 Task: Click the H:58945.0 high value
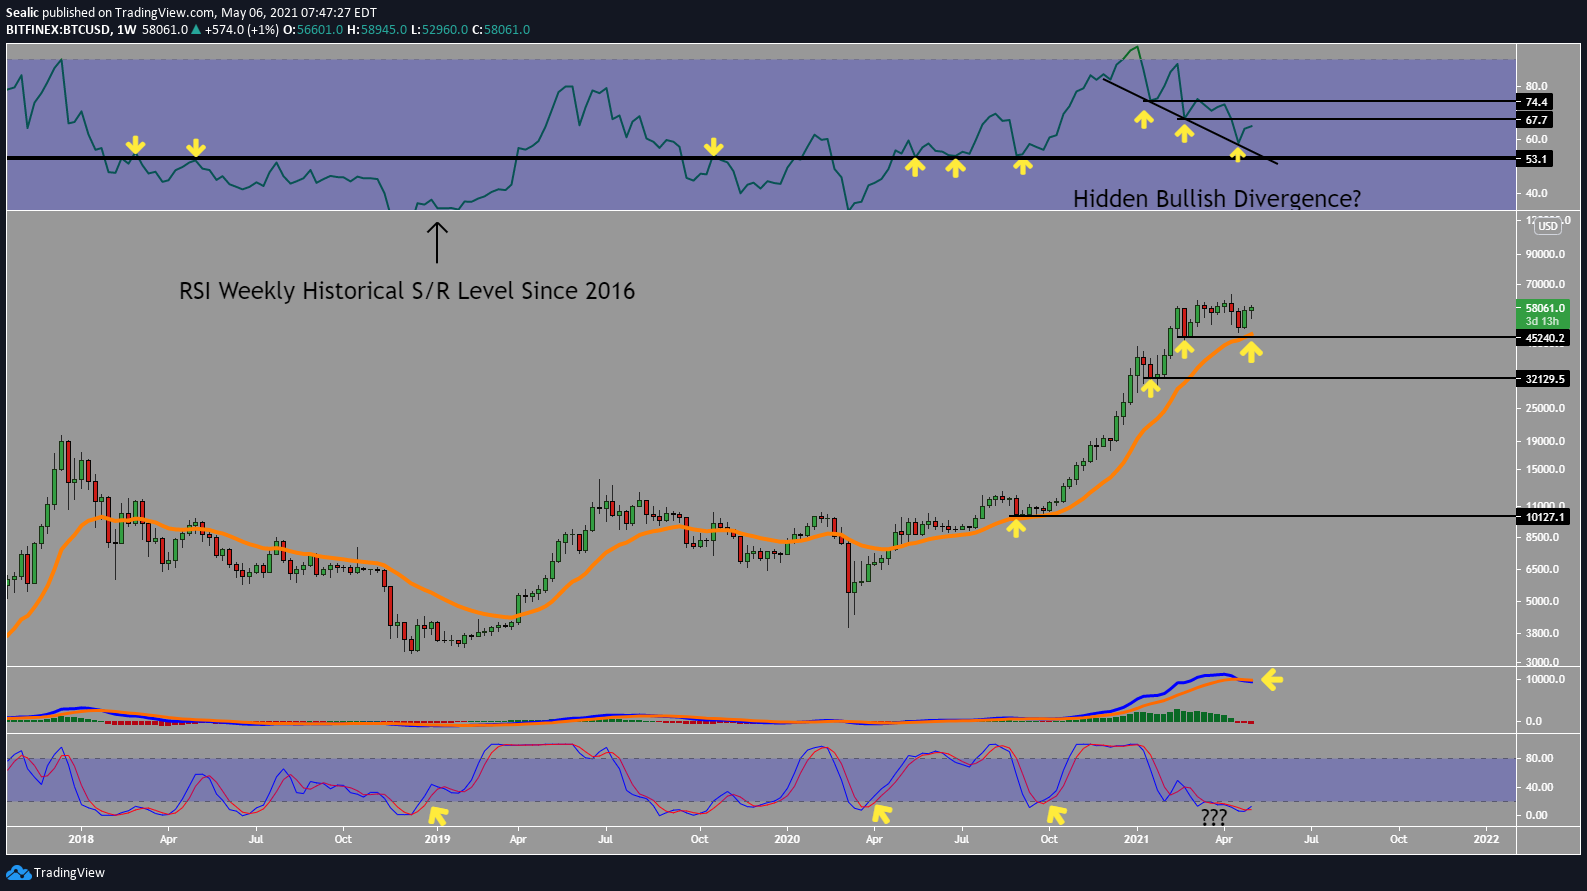[377, 30]
